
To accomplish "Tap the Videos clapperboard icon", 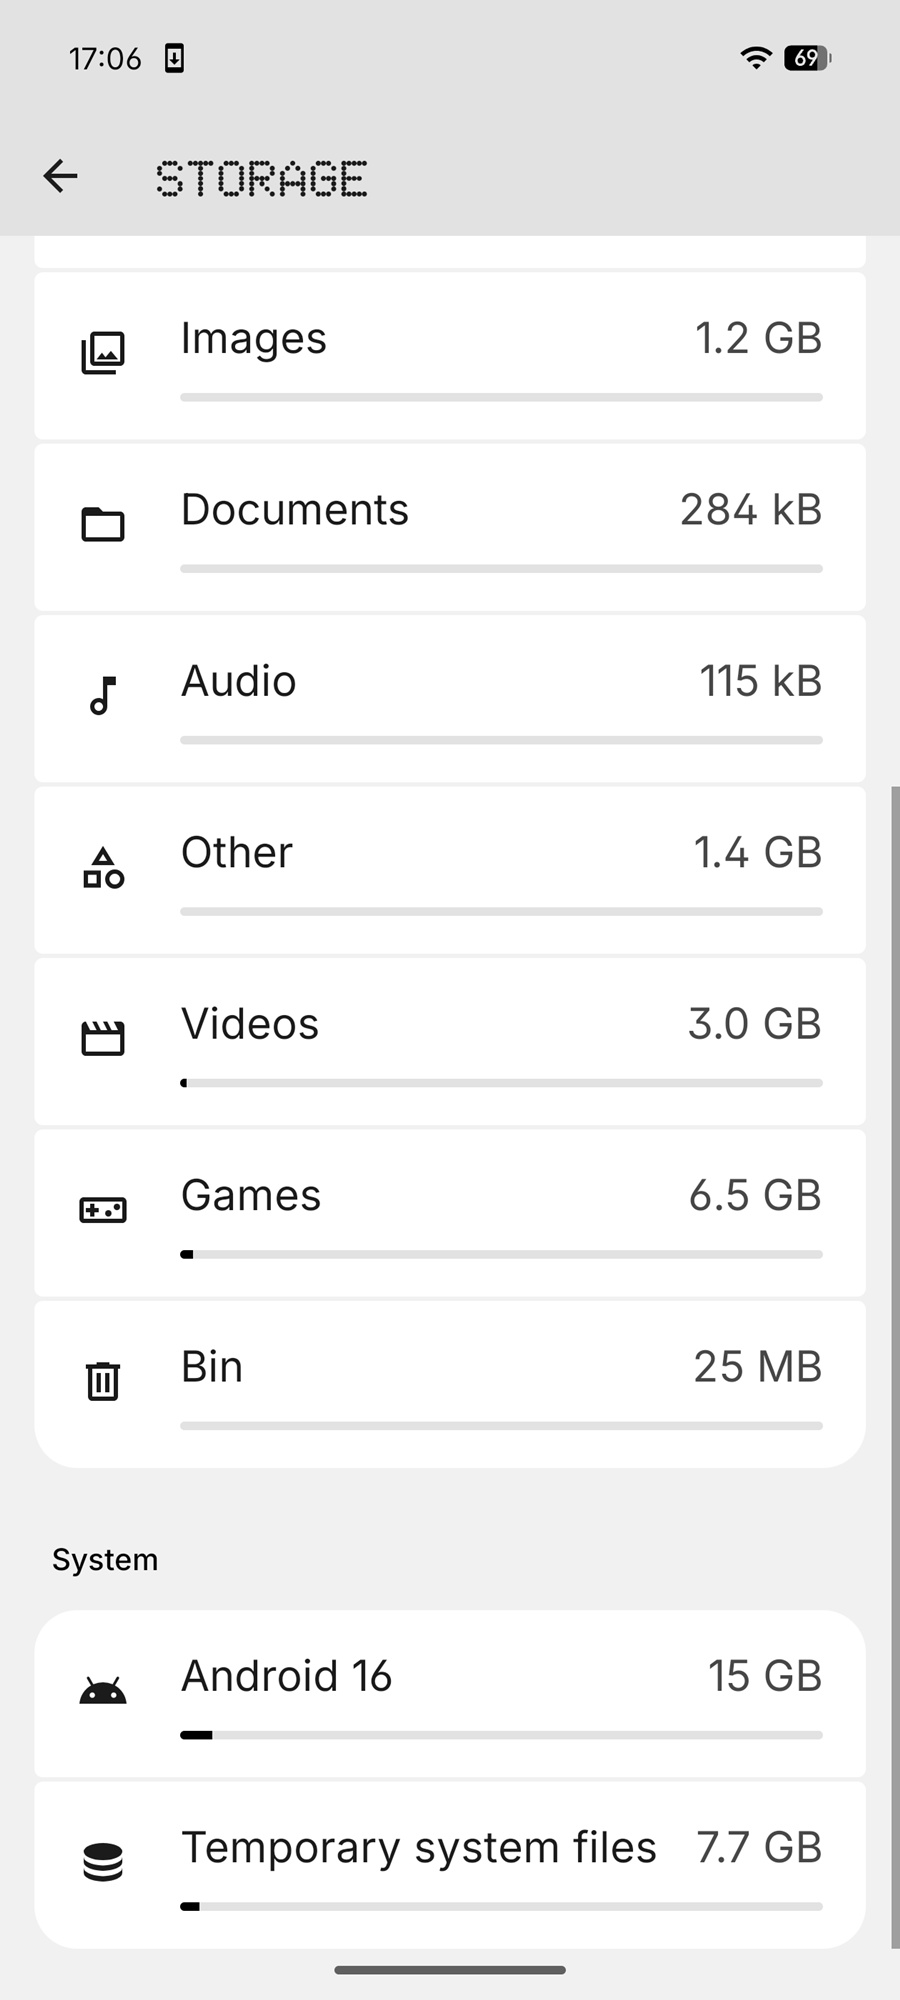I will pyautogui.click(x=103, y=1038).
